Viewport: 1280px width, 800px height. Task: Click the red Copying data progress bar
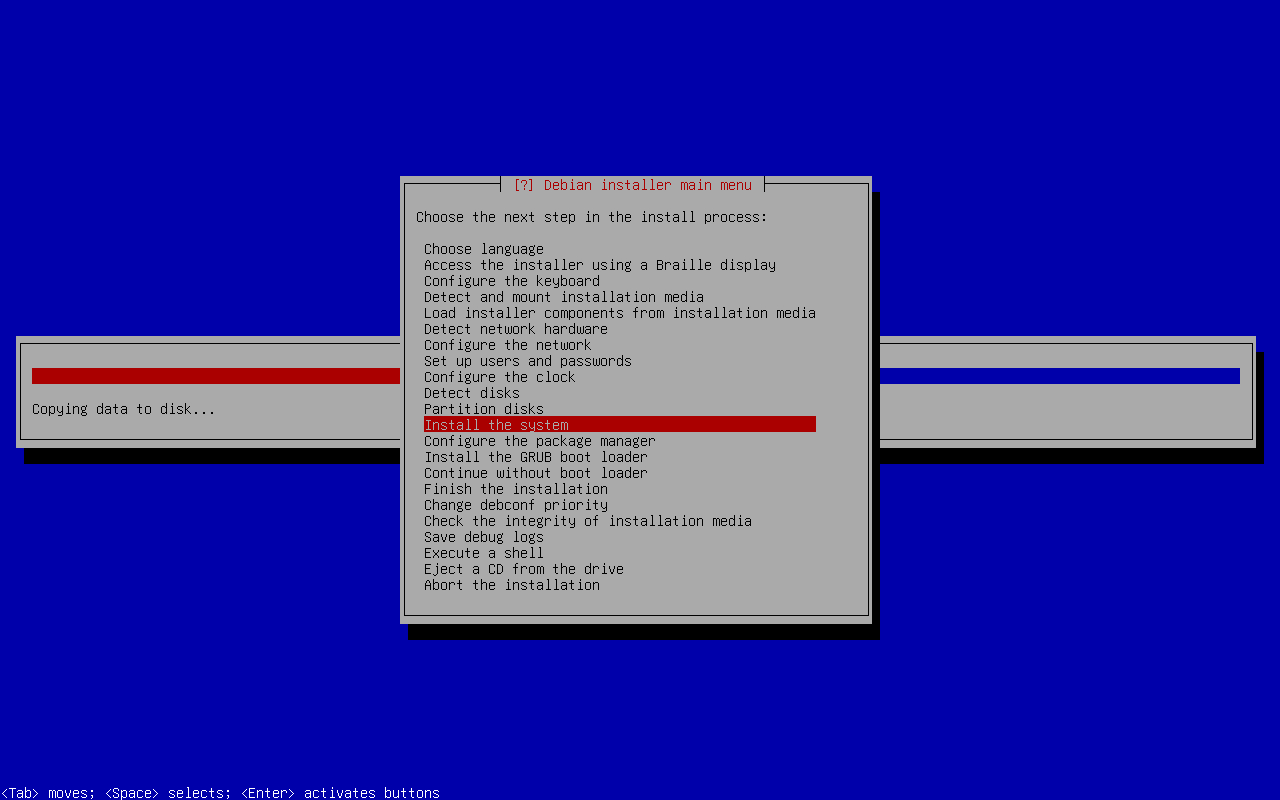click(x=215, y=376)
